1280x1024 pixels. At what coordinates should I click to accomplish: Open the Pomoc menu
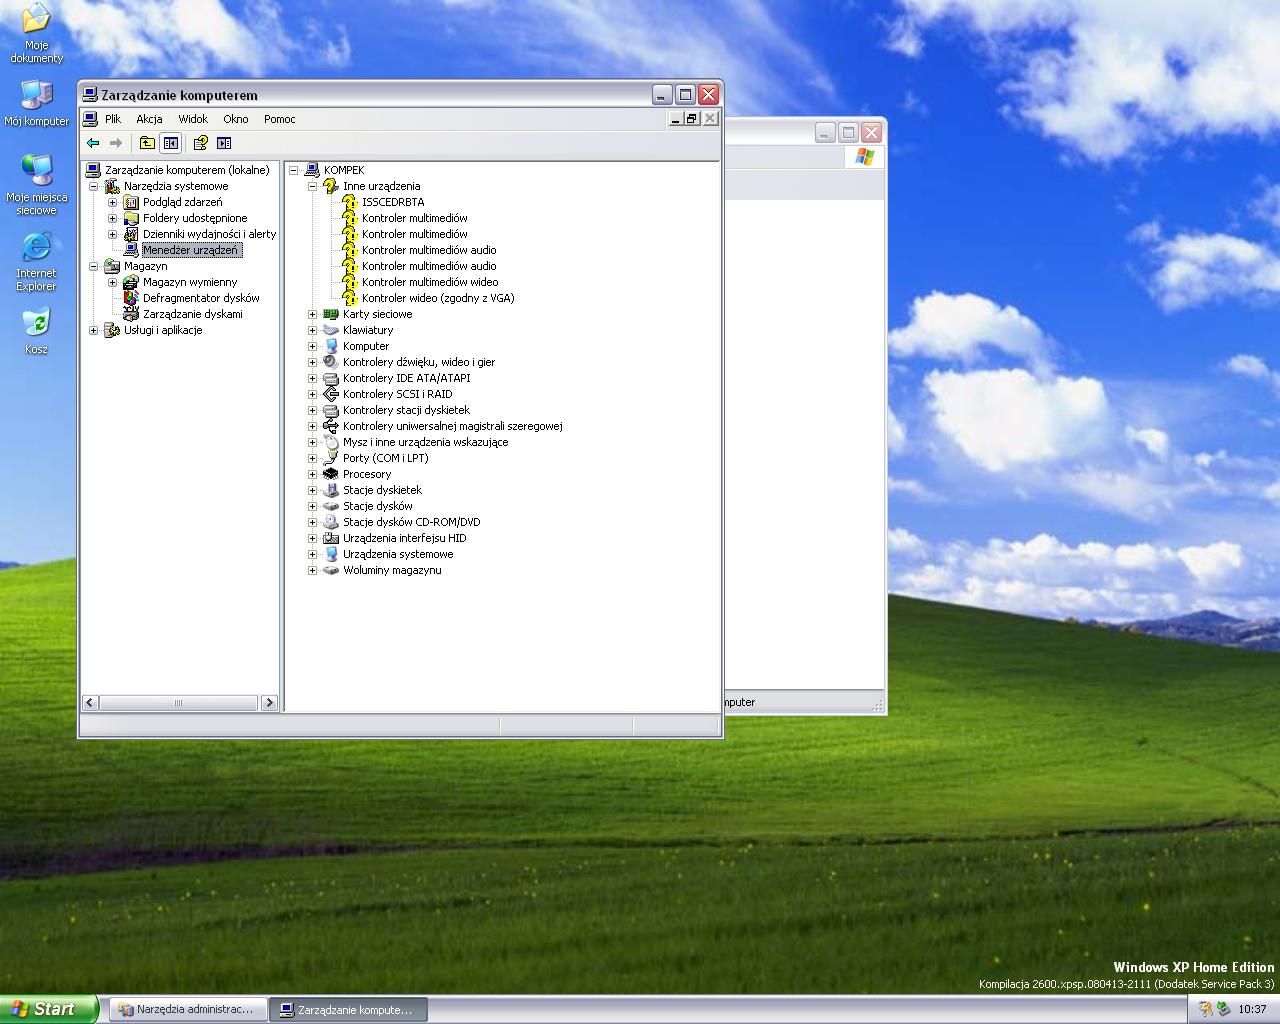(280, 119)
